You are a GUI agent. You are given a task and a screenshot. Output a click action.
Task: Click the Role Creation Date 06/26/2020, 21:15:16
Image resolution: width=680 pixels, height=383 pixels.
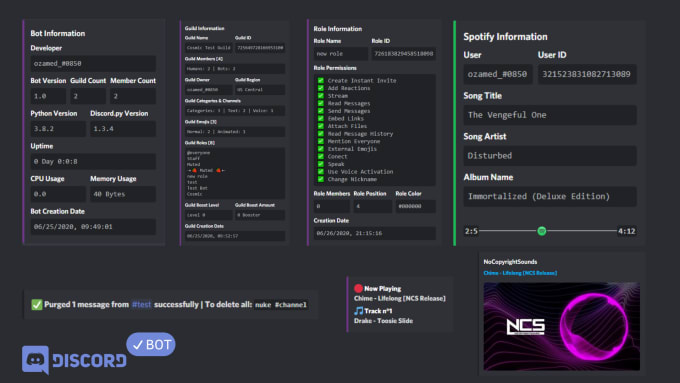[x=375, y=233]
